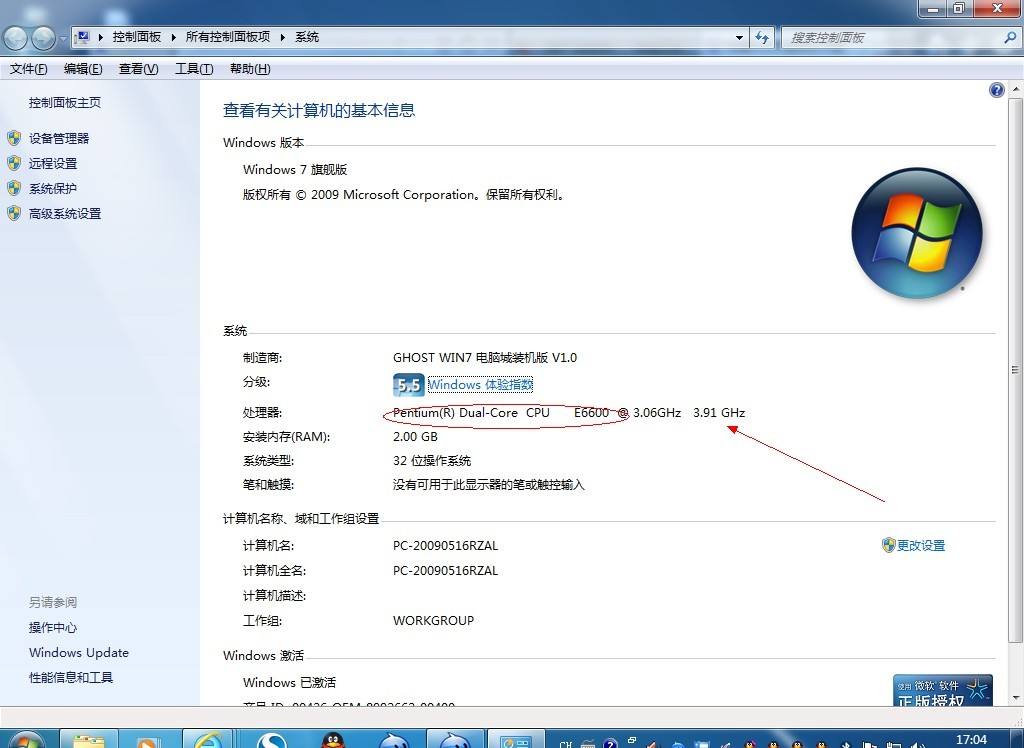Refresh the address bar with the refresh icon
The image size is (1024, 748).
762,37
